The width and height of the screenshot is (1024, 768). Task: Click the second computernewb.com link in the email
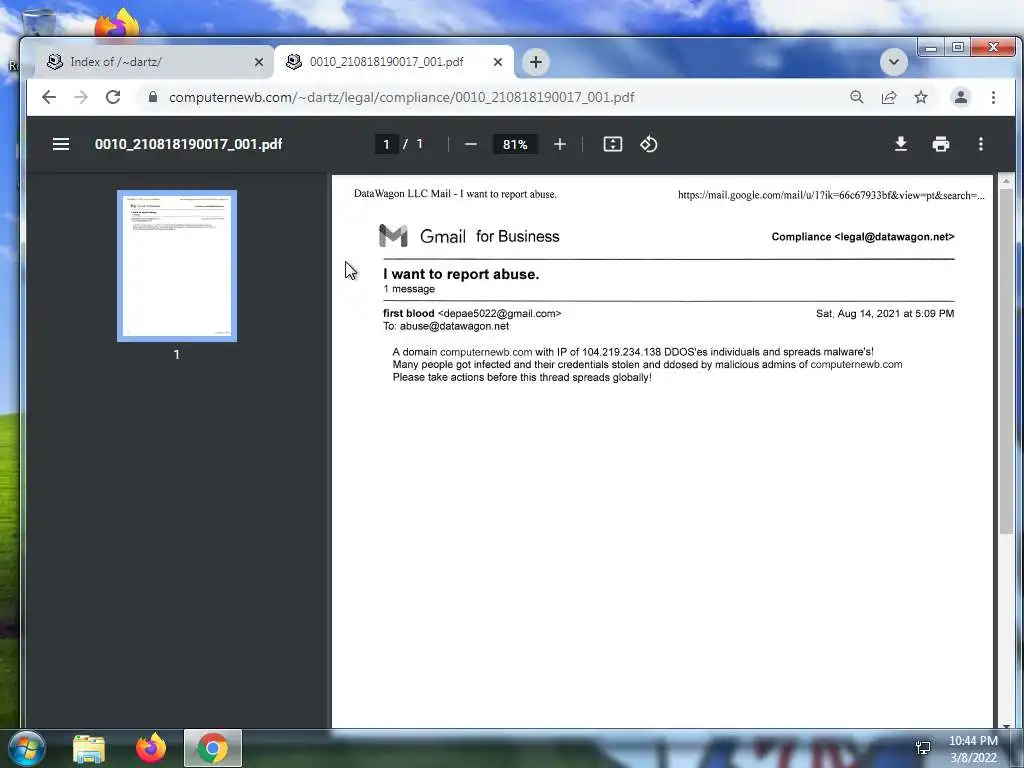856,364
